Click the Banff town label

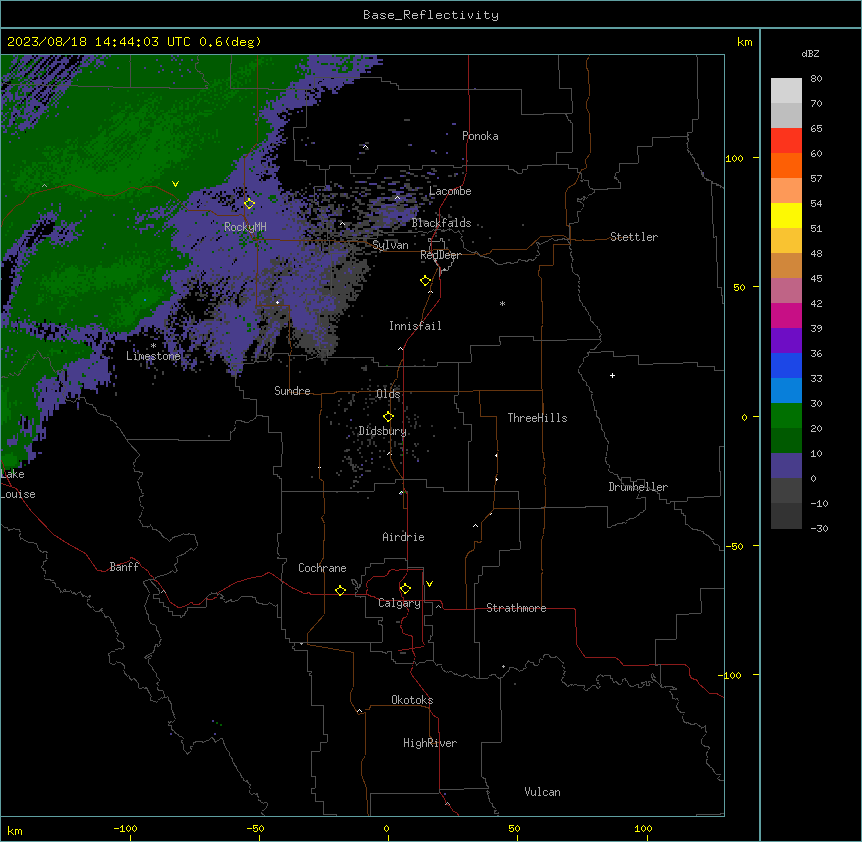pyautogui.click(x=124, y=567)
